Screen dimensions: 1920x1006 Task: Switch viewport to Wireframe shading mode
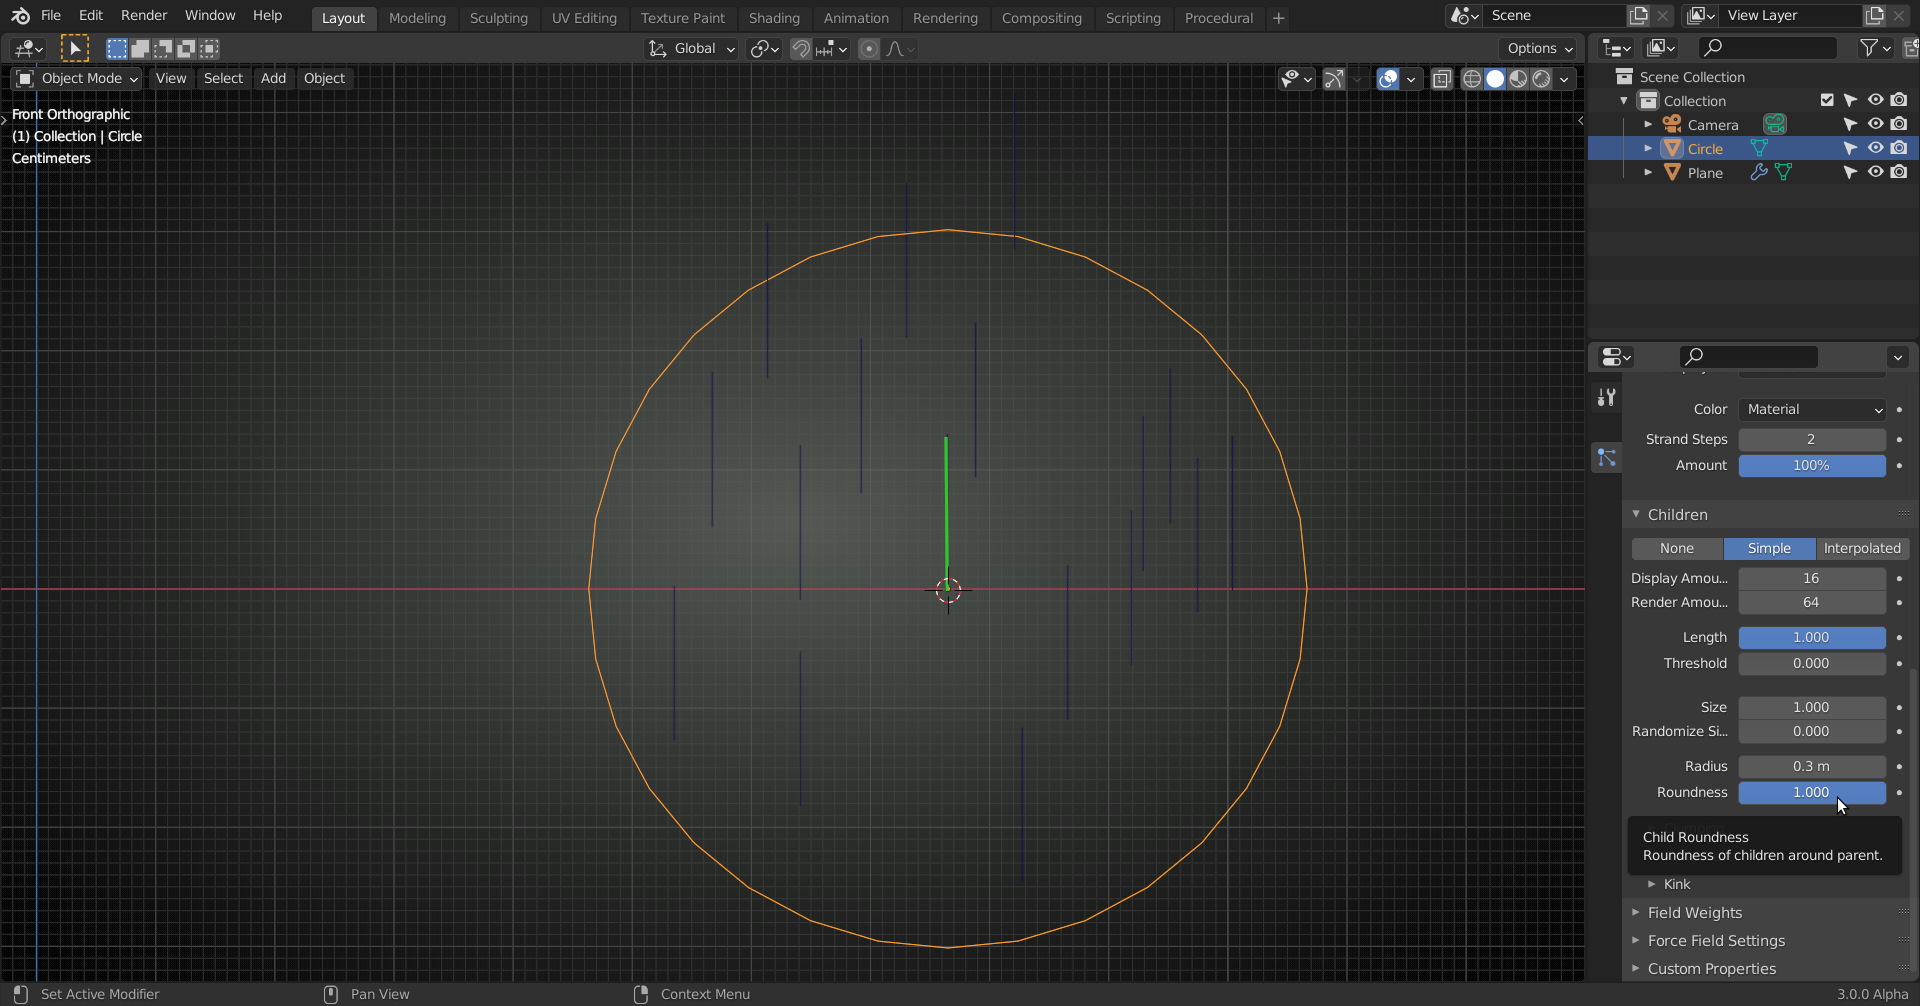click(1473, 78)
